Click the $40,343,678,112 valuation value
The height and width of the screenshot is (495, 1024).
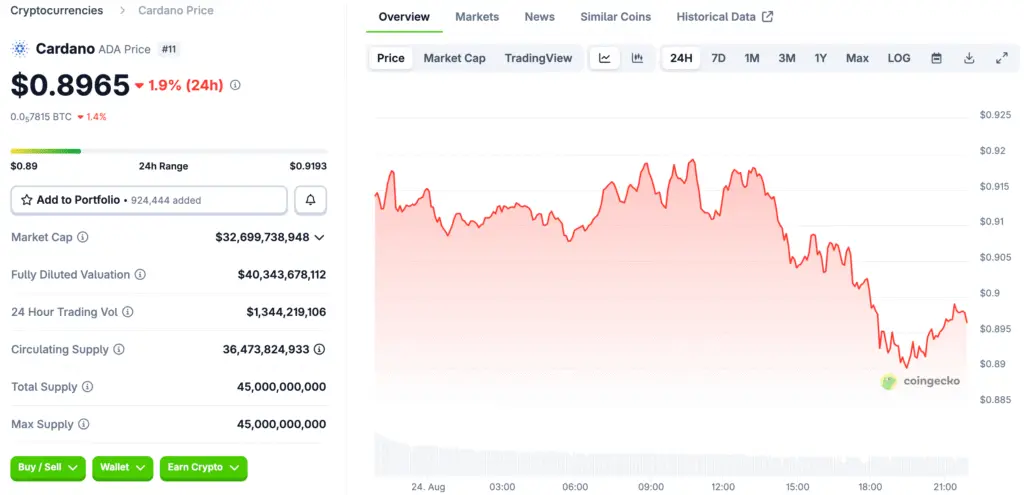pos(282,275)
